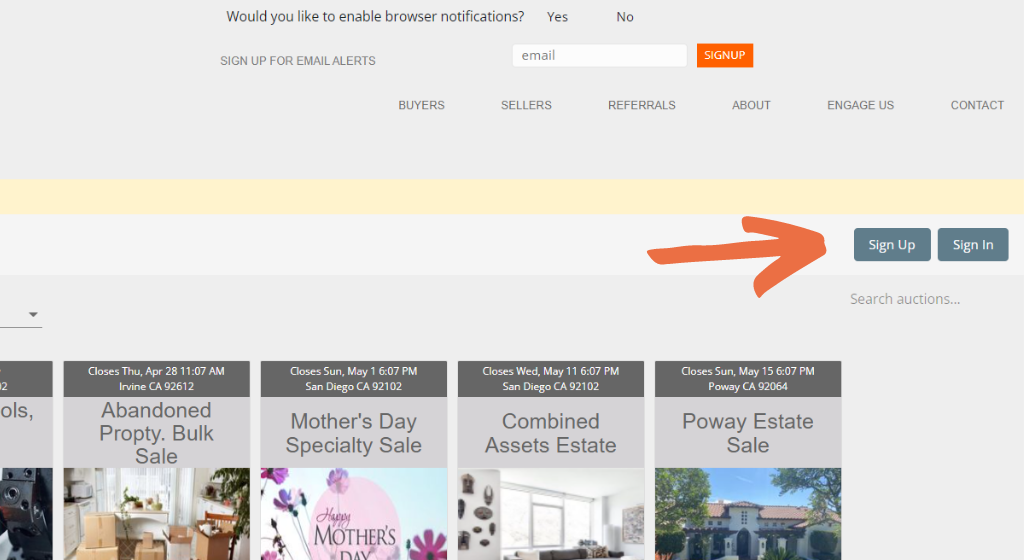1024x560 pixels.
Task: Click the Happy Mother's Day flower image
Action: click(x=354, y=514)
